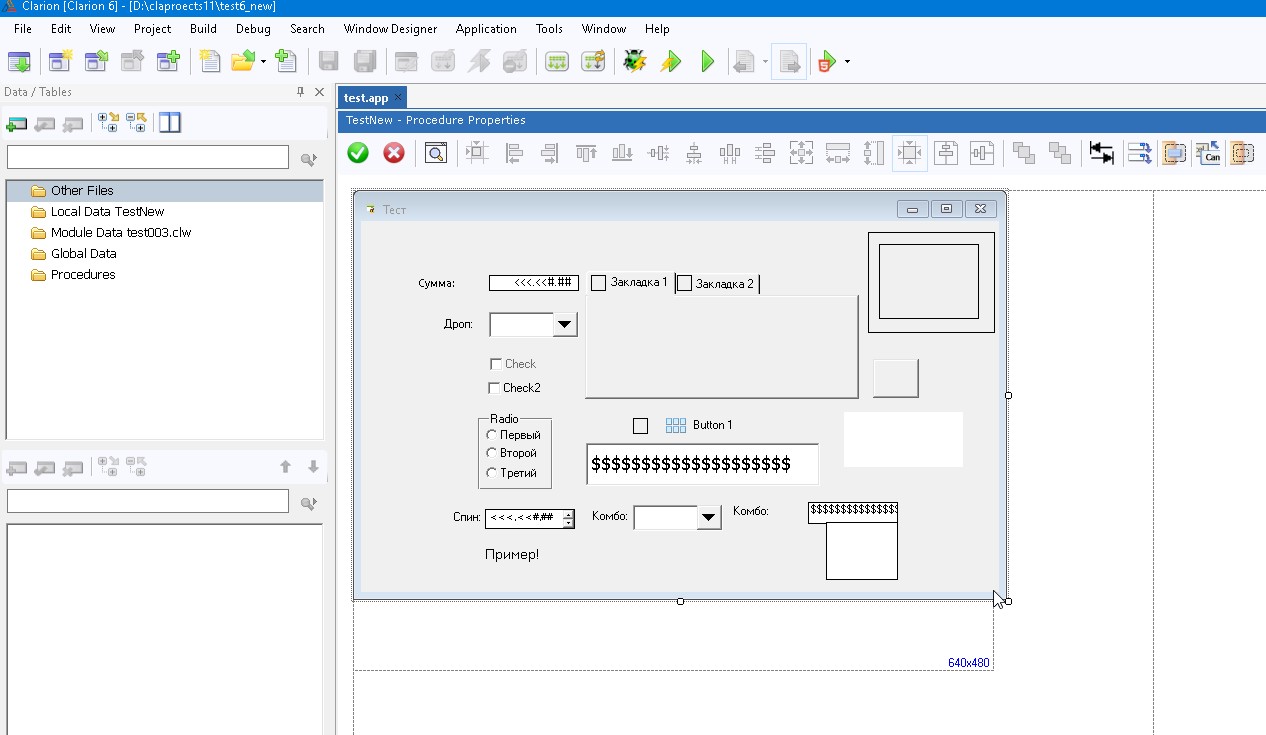Open the Дроп dropdown arrow
Viewport: 1266px width, 735px height.
click(565, 325)
